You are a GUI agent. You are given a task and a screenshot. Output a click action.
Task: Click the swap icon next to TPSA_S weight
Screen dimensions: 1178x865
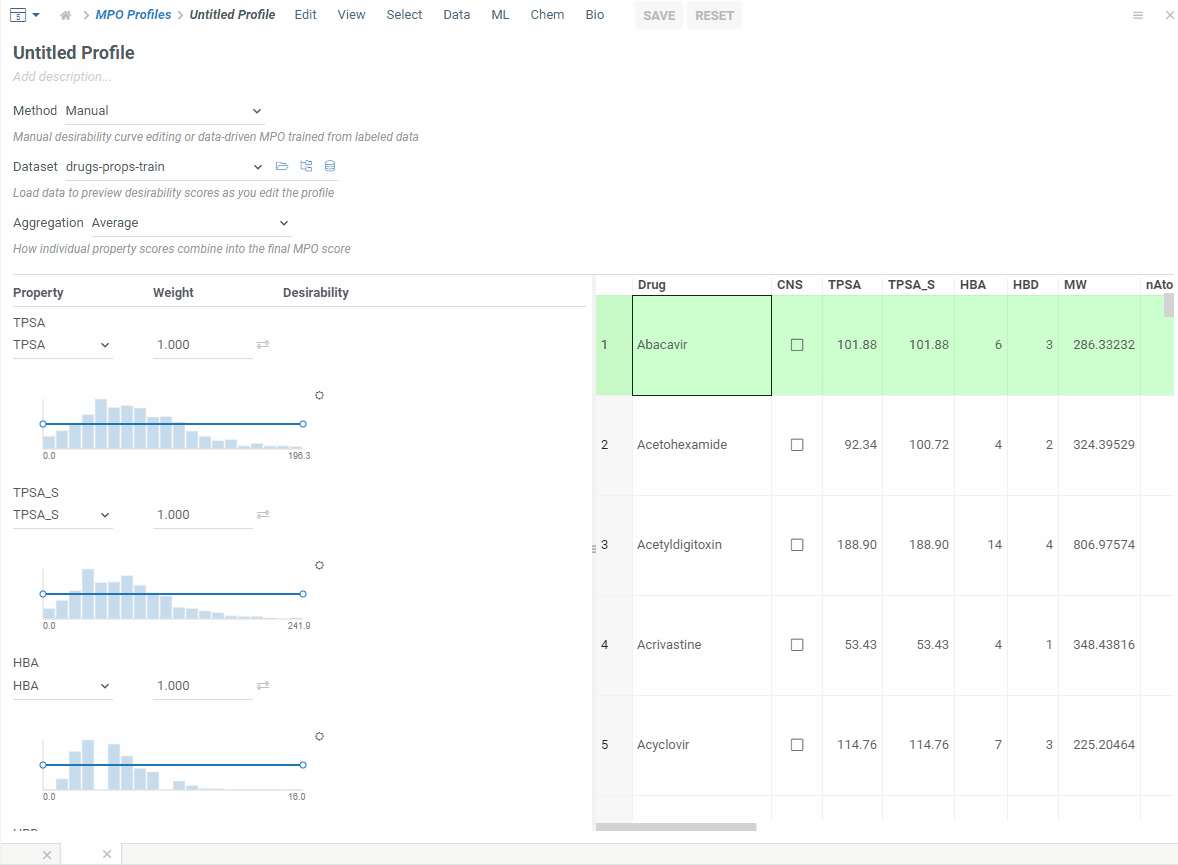261,514
